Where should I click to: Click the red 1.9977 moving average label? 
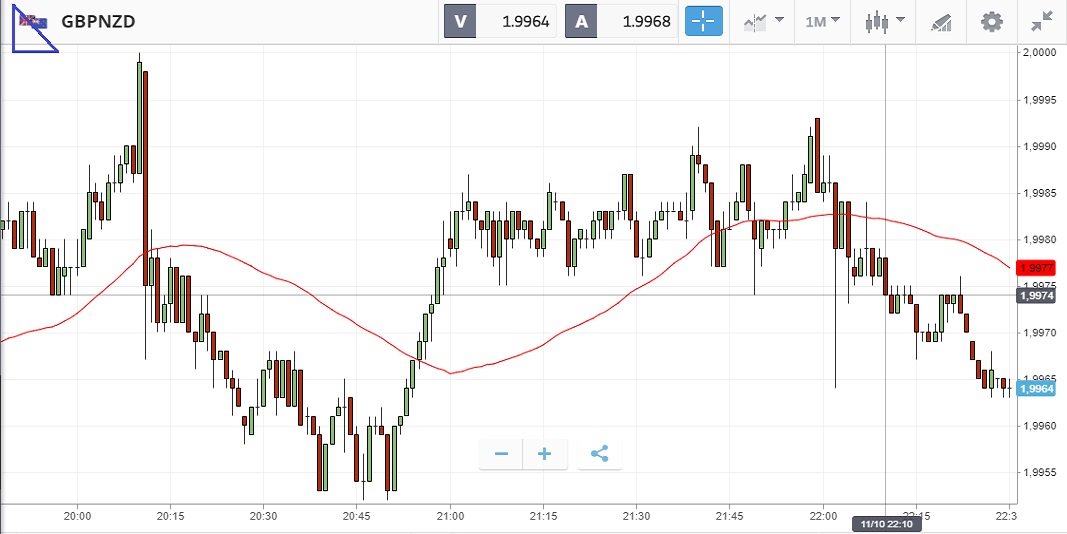(x=1035, y=268)
